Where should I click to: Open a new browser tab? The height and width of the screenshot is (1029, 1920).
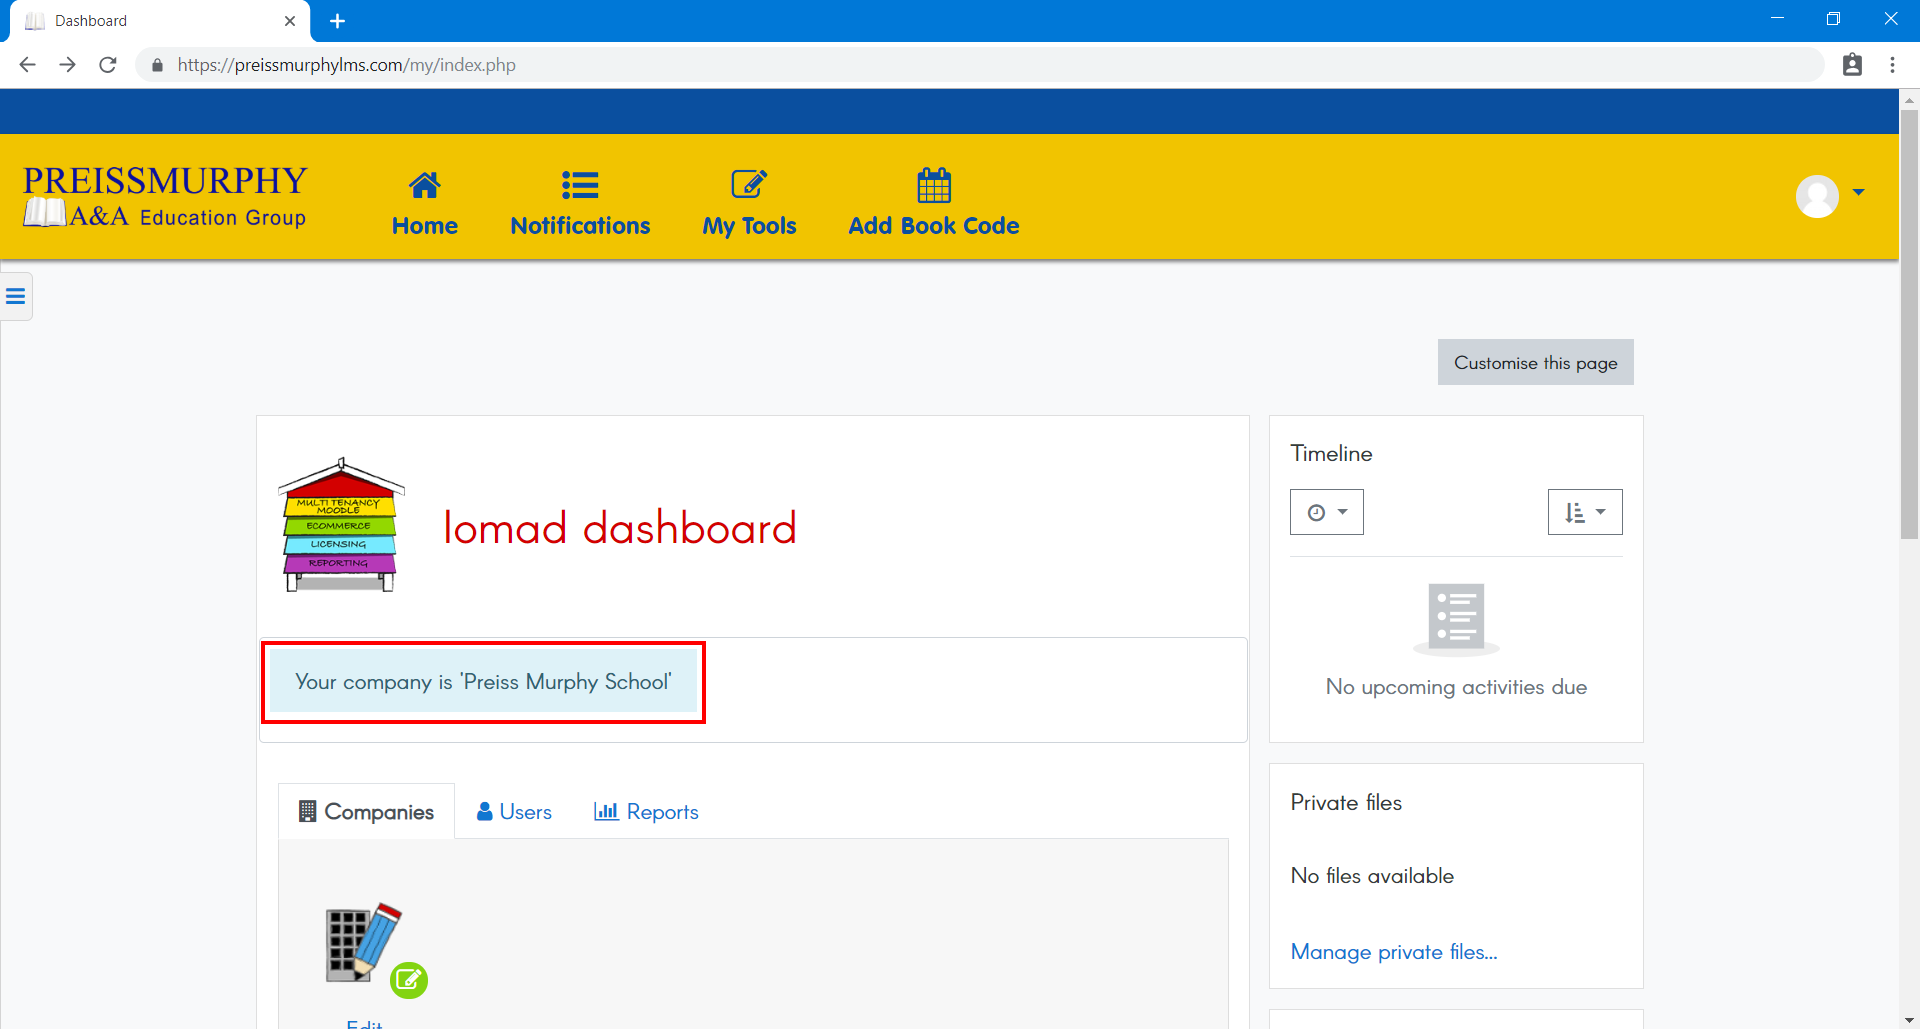[x=338, y=21]
